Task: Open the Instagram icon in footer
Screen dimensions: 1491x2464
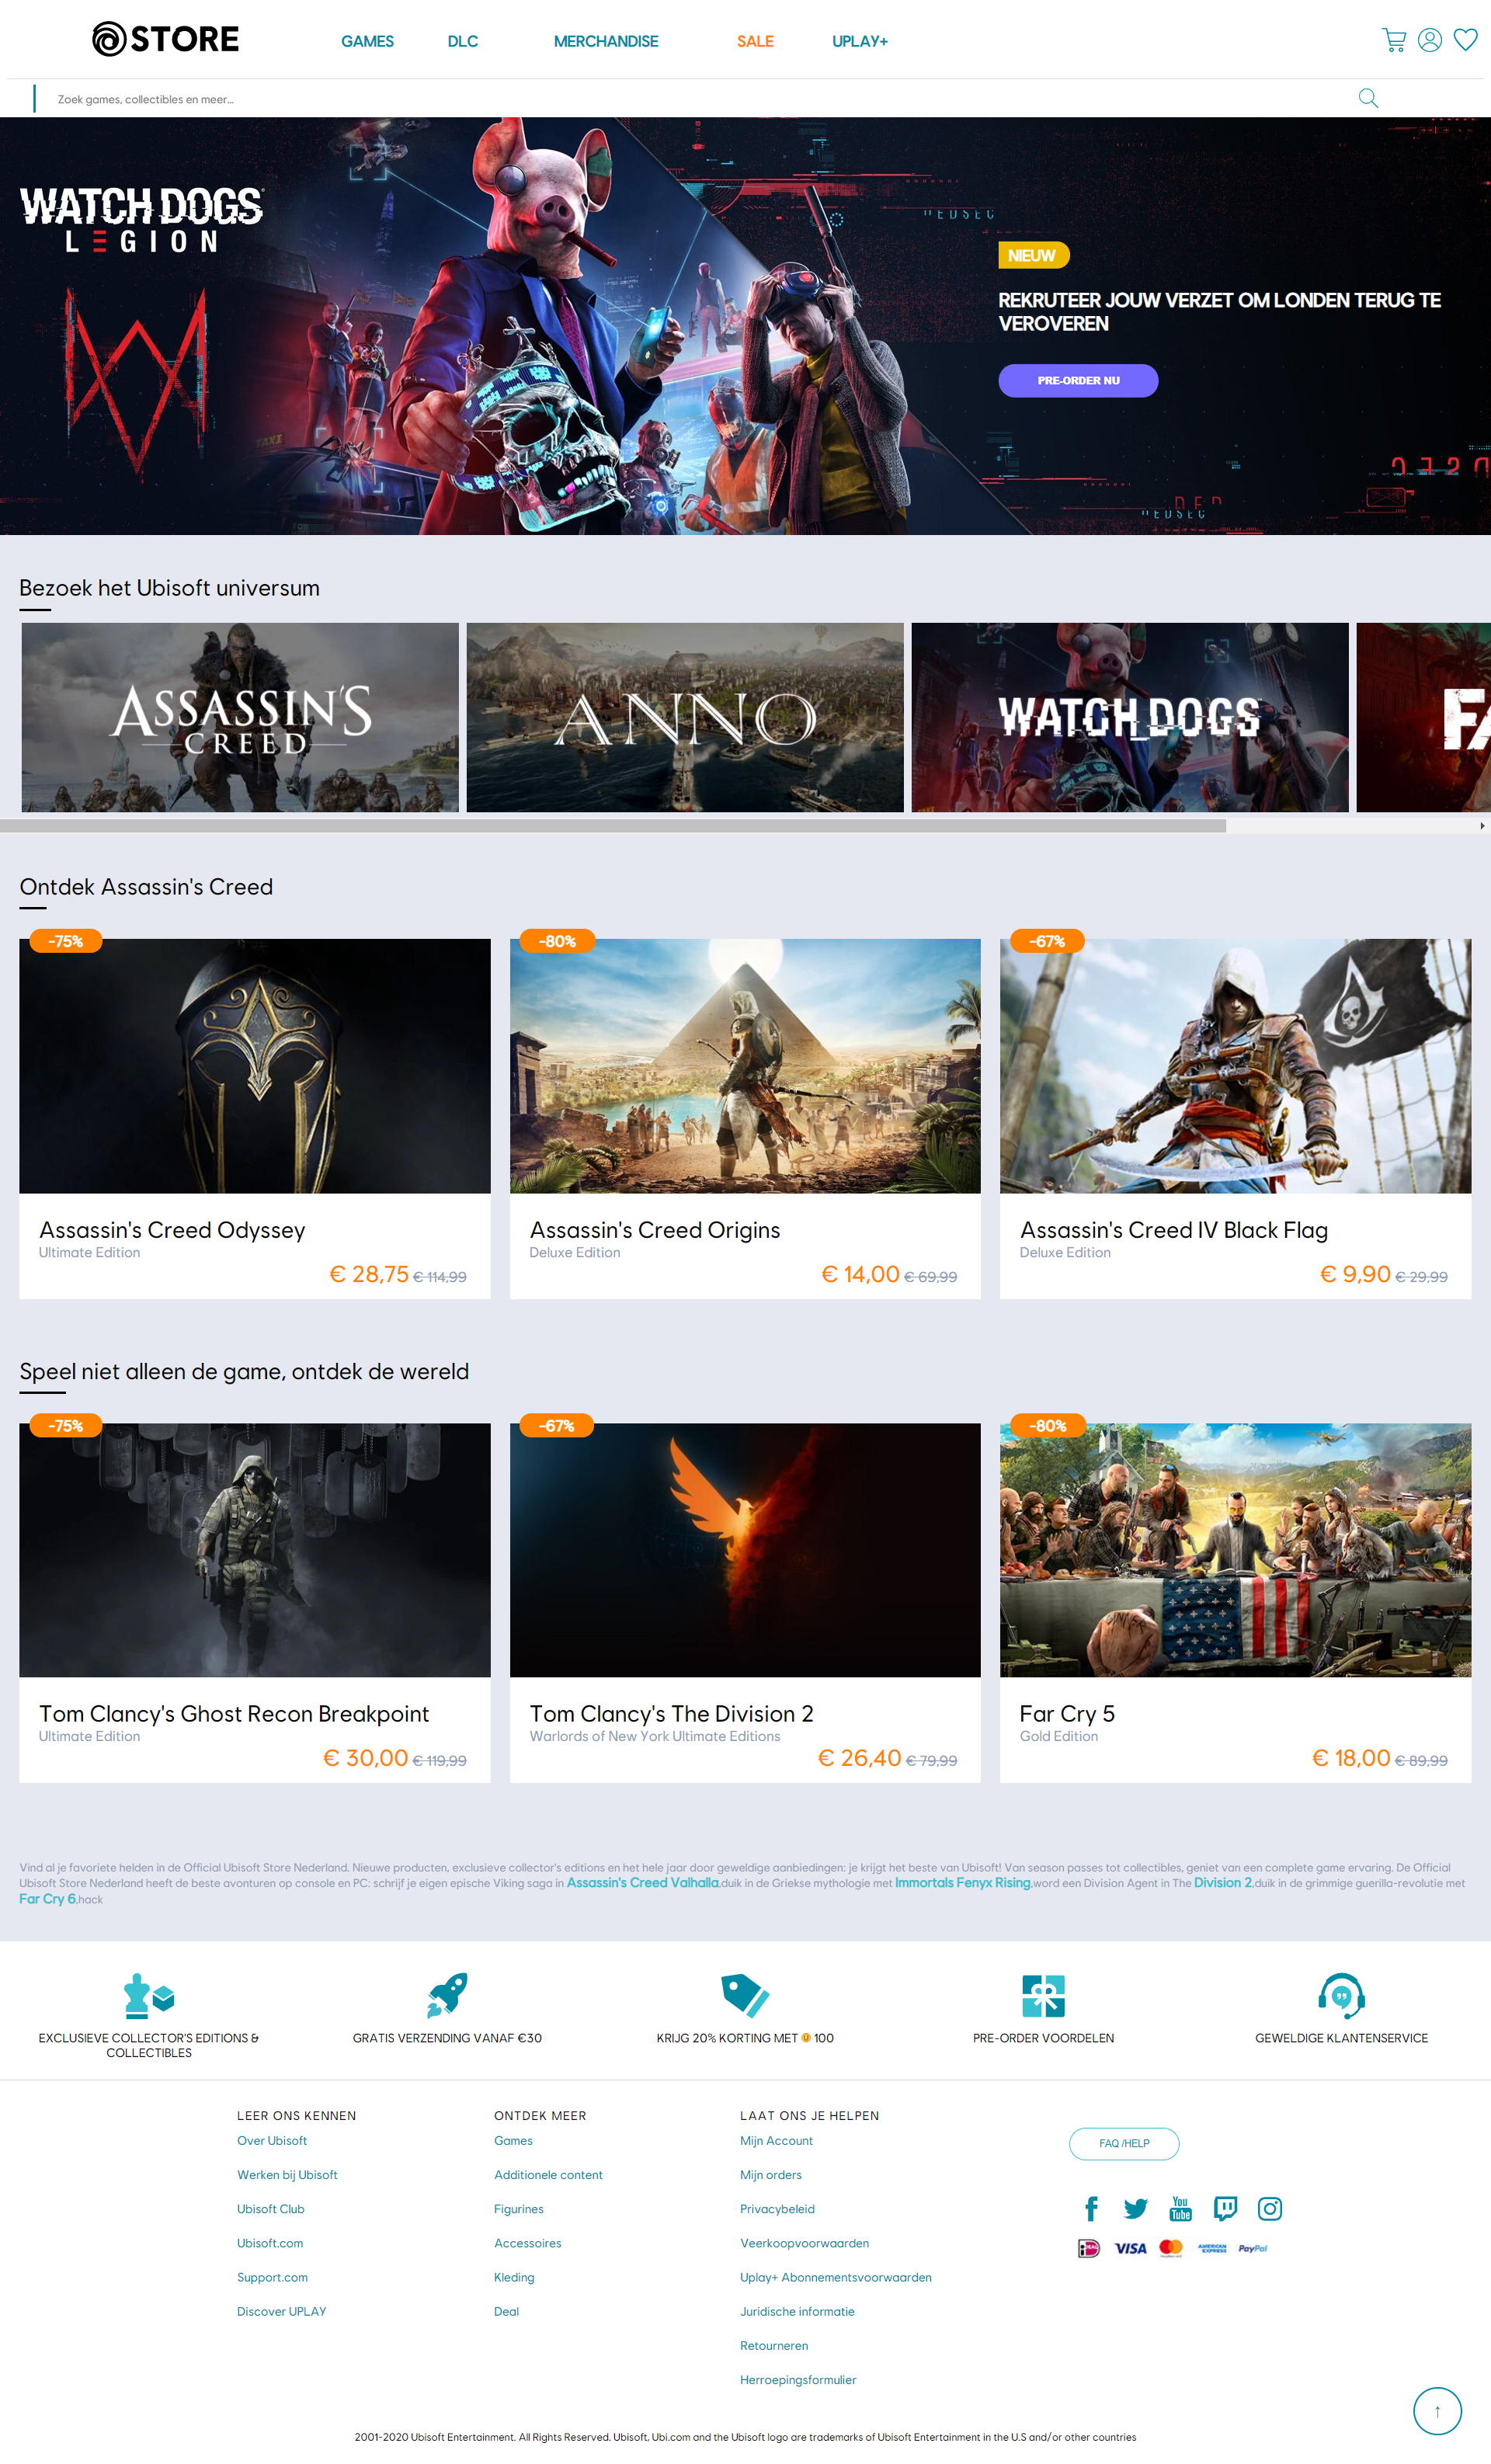Action: pyautogui.click(x=1269, y=2208)
